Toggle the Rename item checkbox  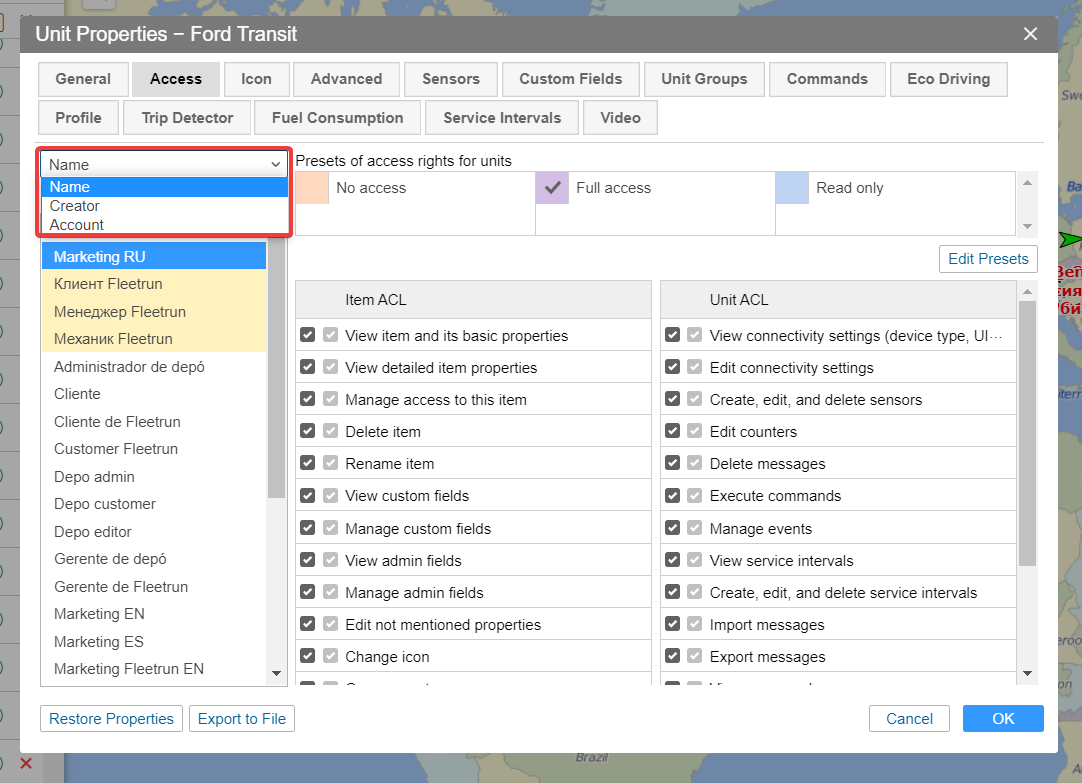coord(308,464)
